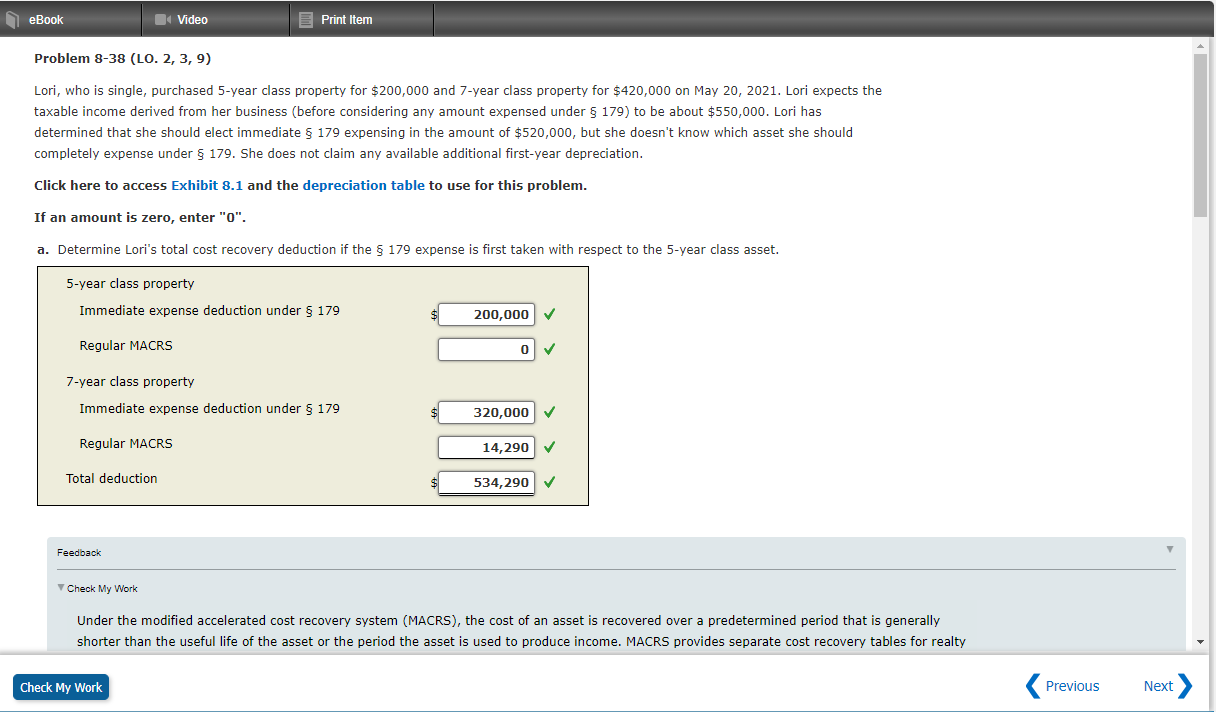Open the Print Item tab
The width and height of the screenshot is (1216, 712).
(345, 18)
